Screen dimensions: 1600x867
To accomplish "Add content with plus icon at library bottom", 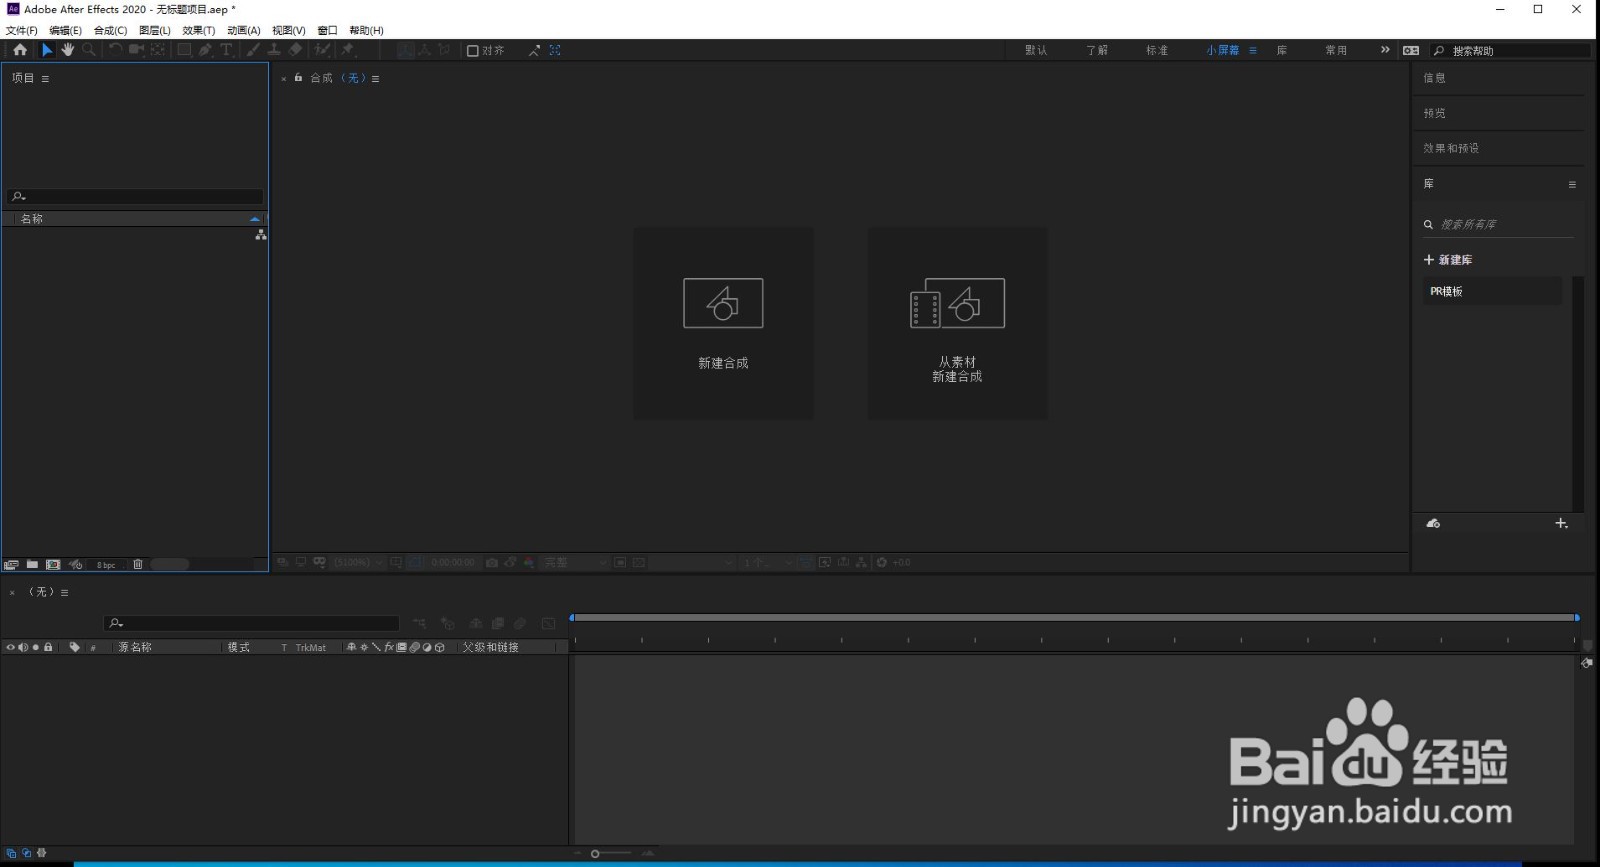I will point(1561,524).
